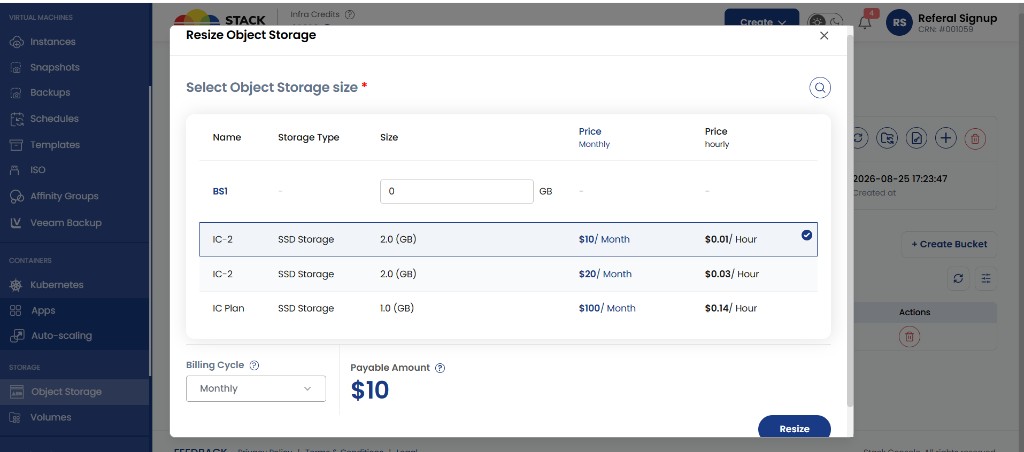Click the + Create Bucket button
The width and height of the screenshot is (1024, 452).
[x=949, y=244]
